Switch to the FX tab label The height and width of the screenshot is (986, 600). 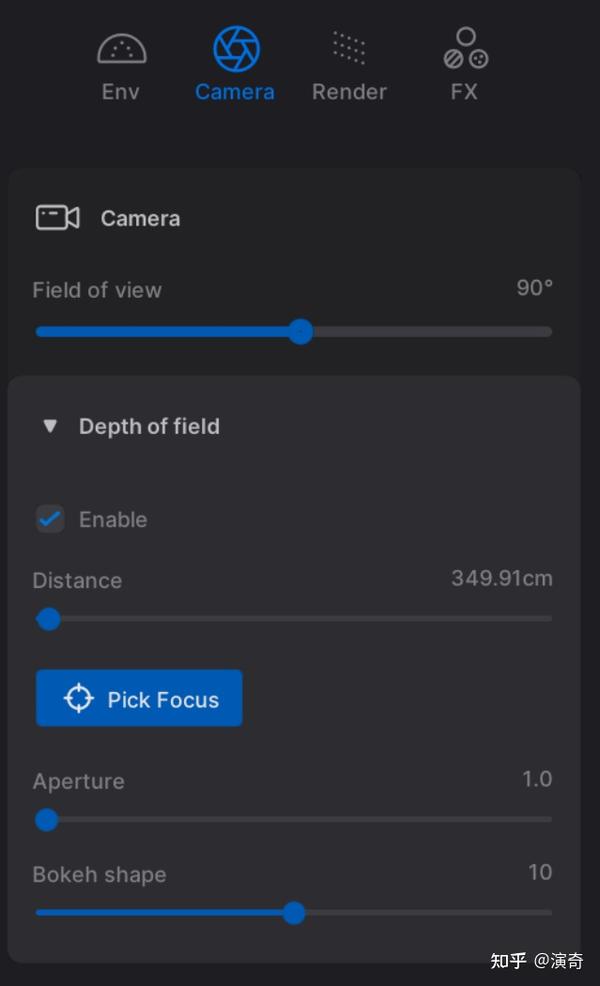click(464, 92)
